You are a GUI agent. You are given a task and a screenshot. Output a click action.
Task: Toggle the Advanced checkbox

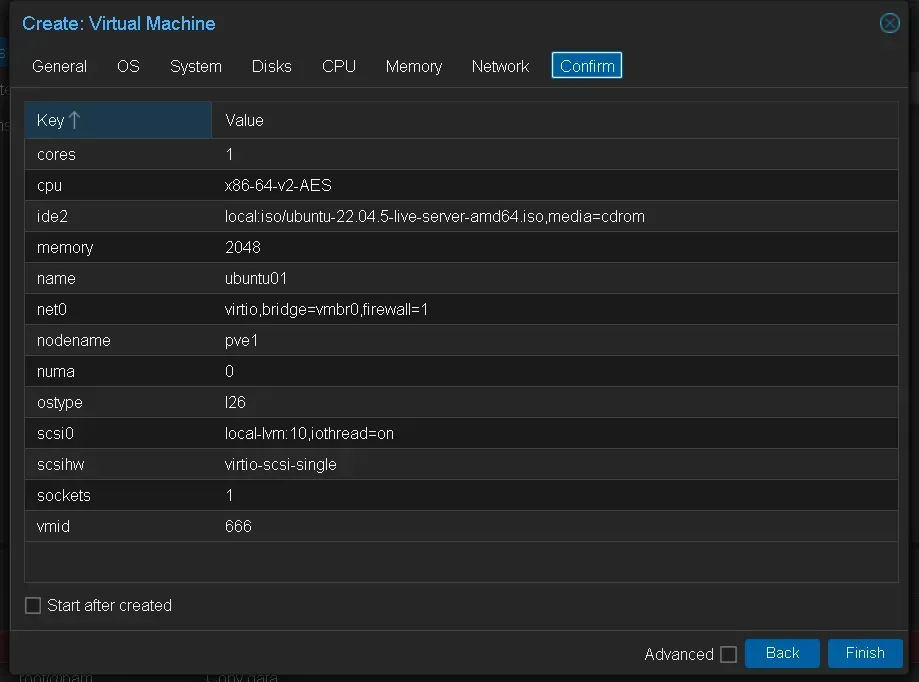(728, 654)
